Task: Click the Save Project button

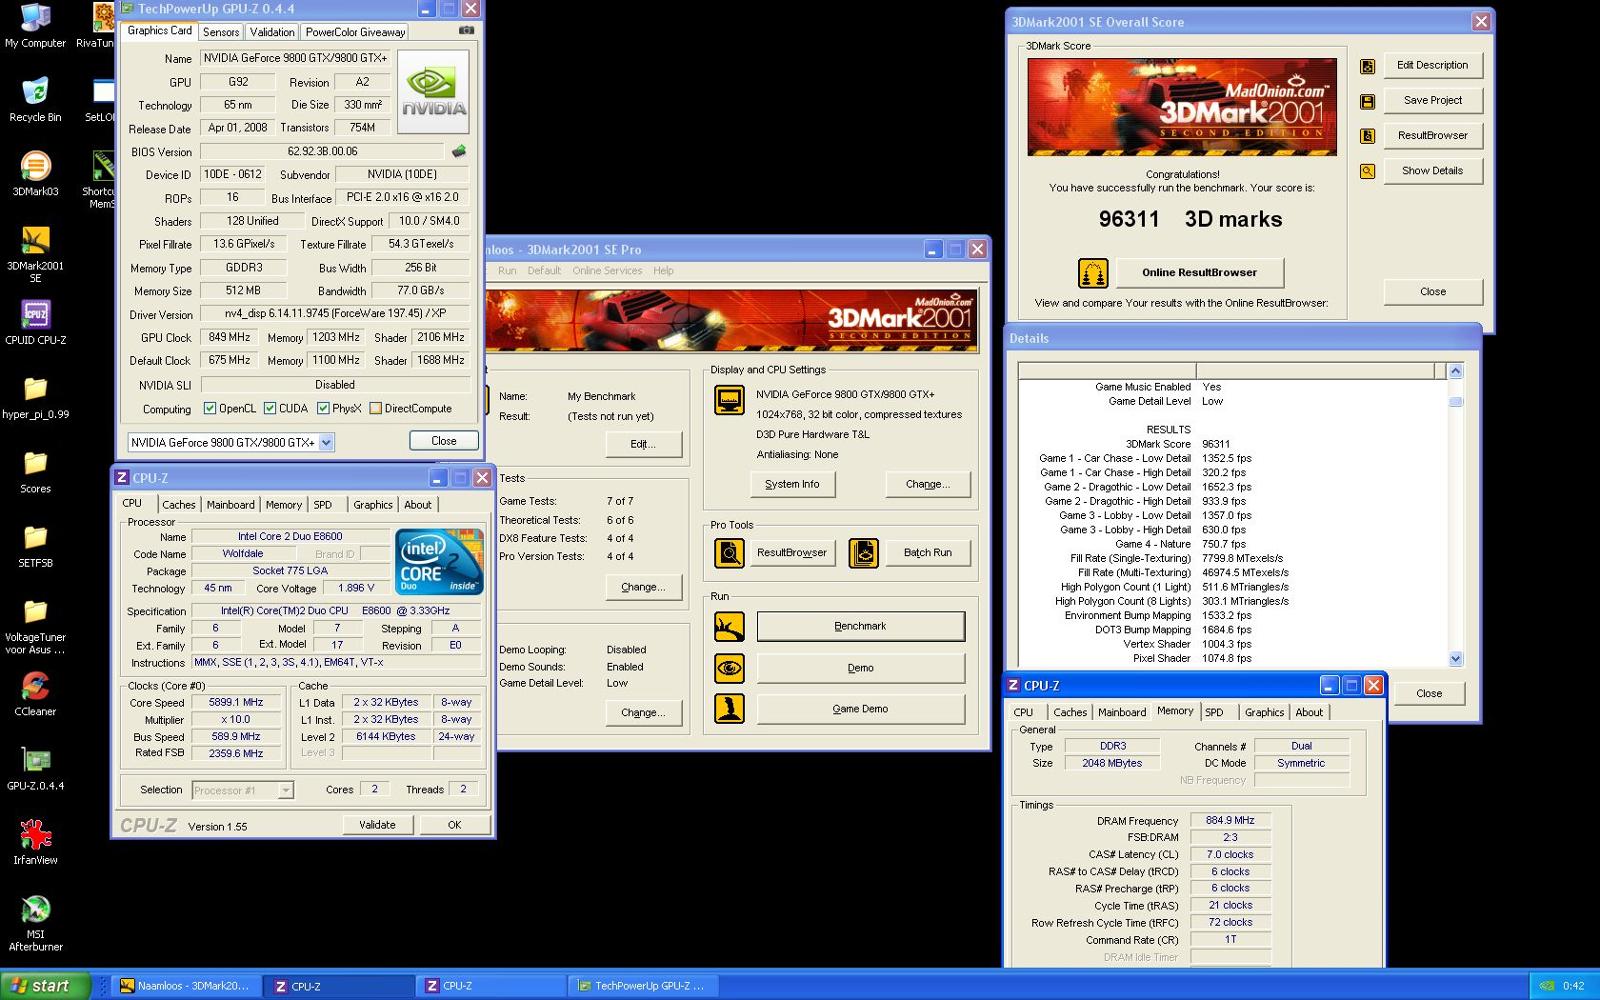Action: click(x=1432, y=100)
